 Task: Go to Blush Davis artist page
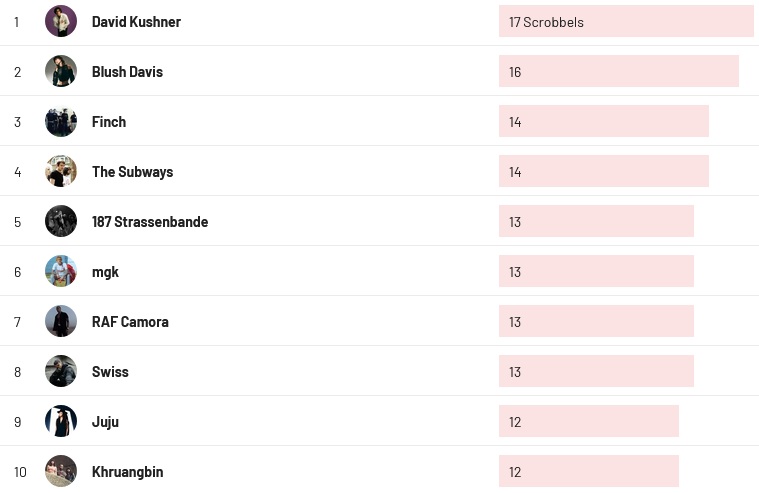127,72
